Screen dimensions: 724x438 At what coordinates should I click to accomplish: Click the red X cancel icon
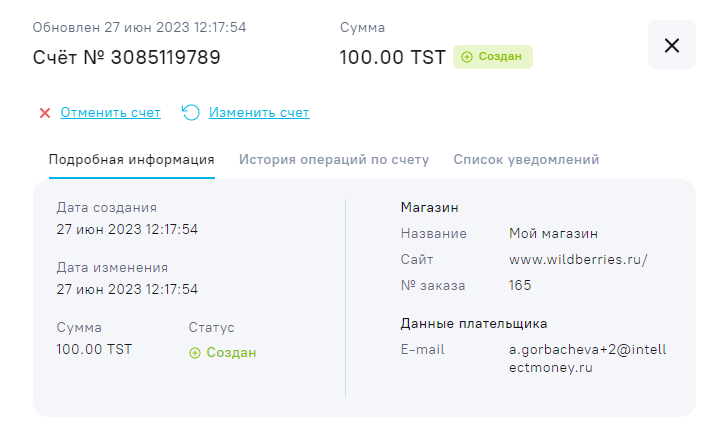pyautogui.click(x=44, y=113)
